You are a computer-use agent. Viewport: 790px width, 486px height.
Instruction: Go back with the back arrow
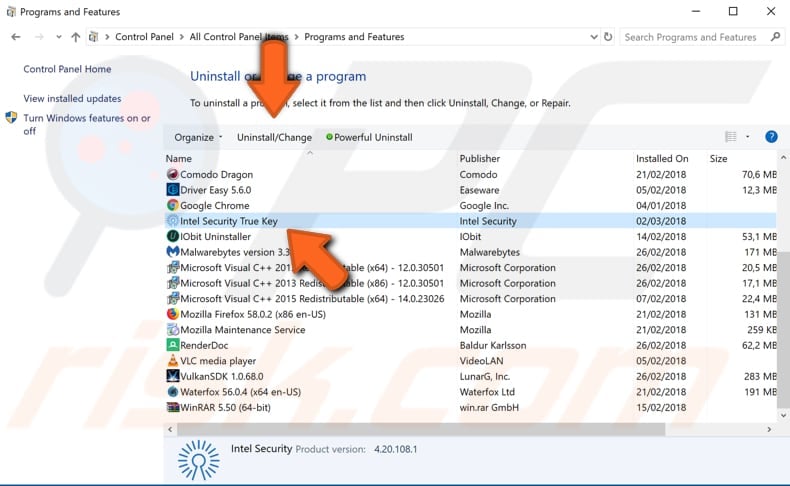click(16, 37)
